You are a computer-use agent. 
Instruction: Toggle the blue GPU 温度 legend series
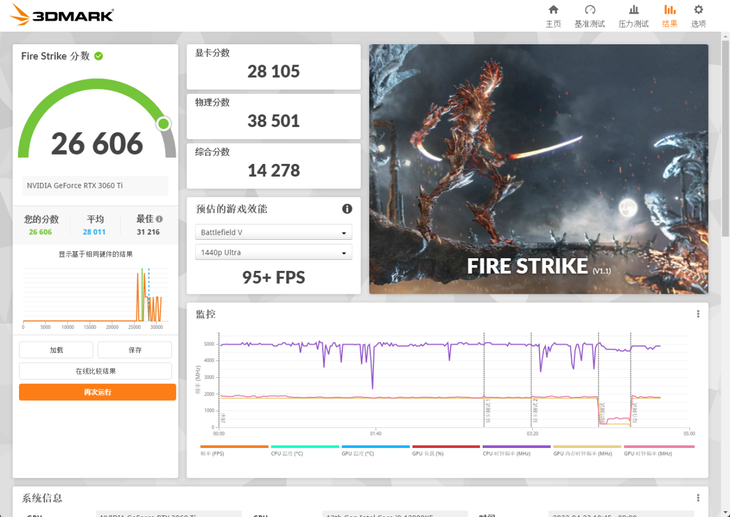376,450
